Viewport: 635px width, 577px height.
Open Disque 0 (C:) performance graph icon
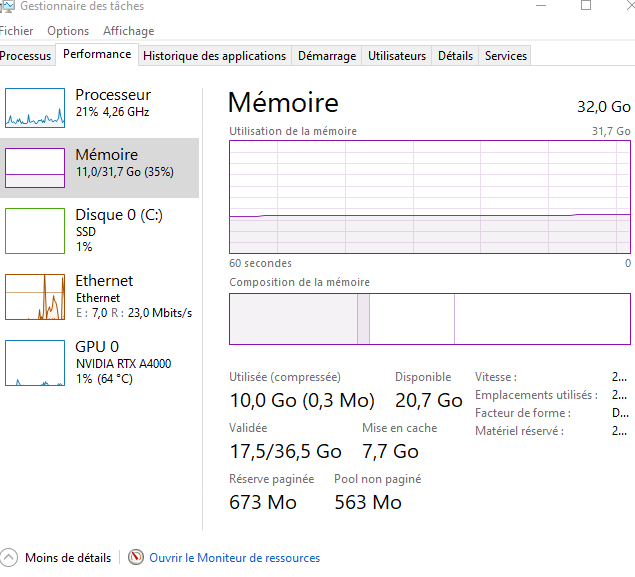(x=35, y=230)
